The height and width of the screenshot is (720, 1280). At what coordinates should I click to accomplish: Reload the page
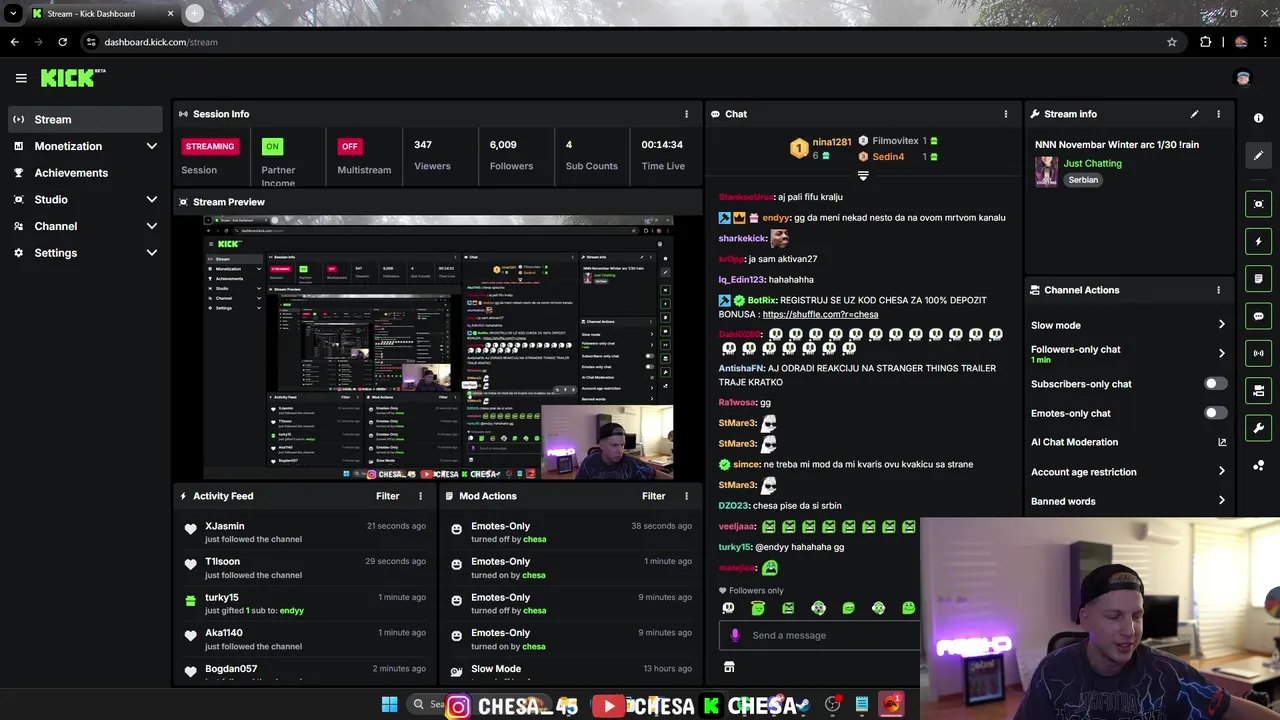coord(62,42)
